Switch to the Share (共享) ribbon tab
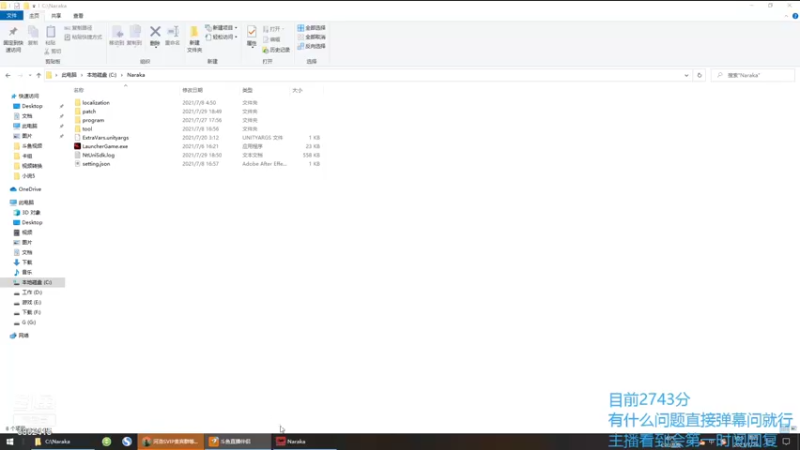The image size is (800, 450). click(56, 16)
